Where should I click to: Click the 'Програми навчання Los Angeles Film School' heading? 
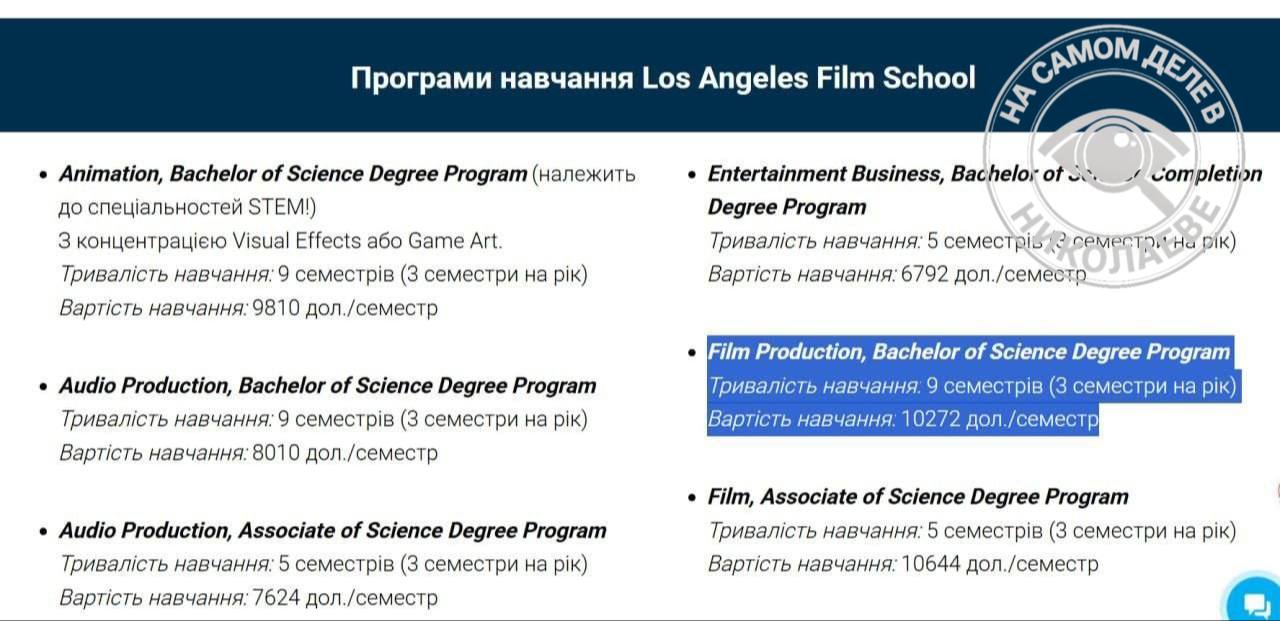click(x=662, y=78)
